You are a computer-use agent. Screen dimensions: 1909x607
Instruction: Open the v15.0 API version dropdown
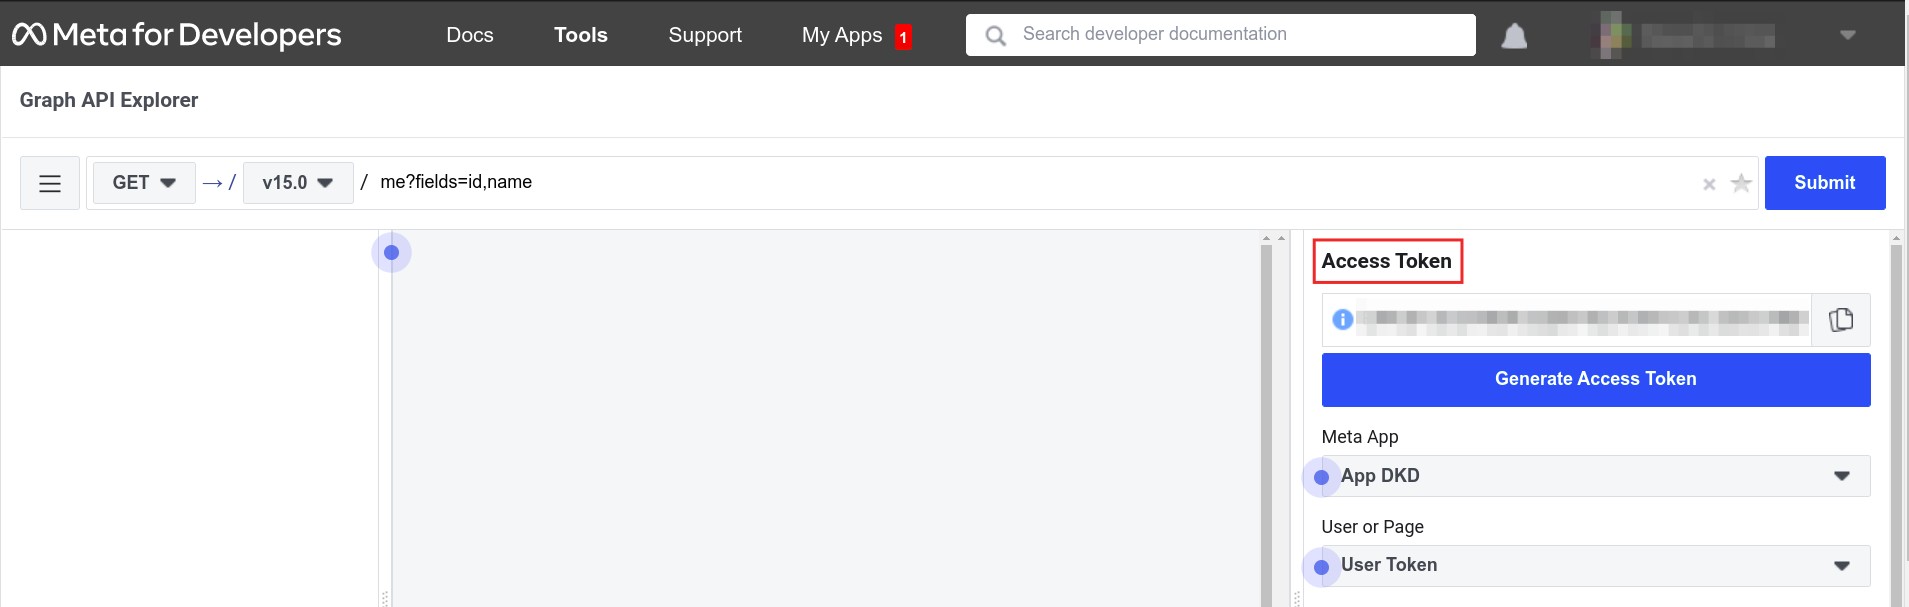point(297,182)
